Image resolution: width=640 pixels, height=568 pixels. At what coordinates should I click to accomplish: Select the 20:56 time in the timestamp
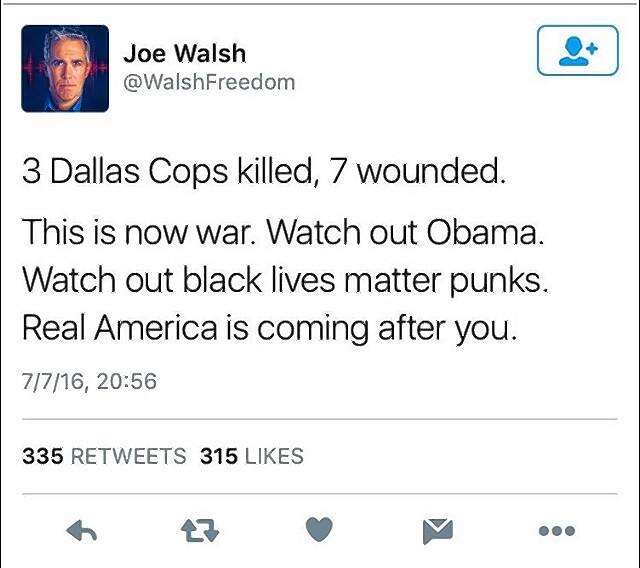click(x=127, y=381)
